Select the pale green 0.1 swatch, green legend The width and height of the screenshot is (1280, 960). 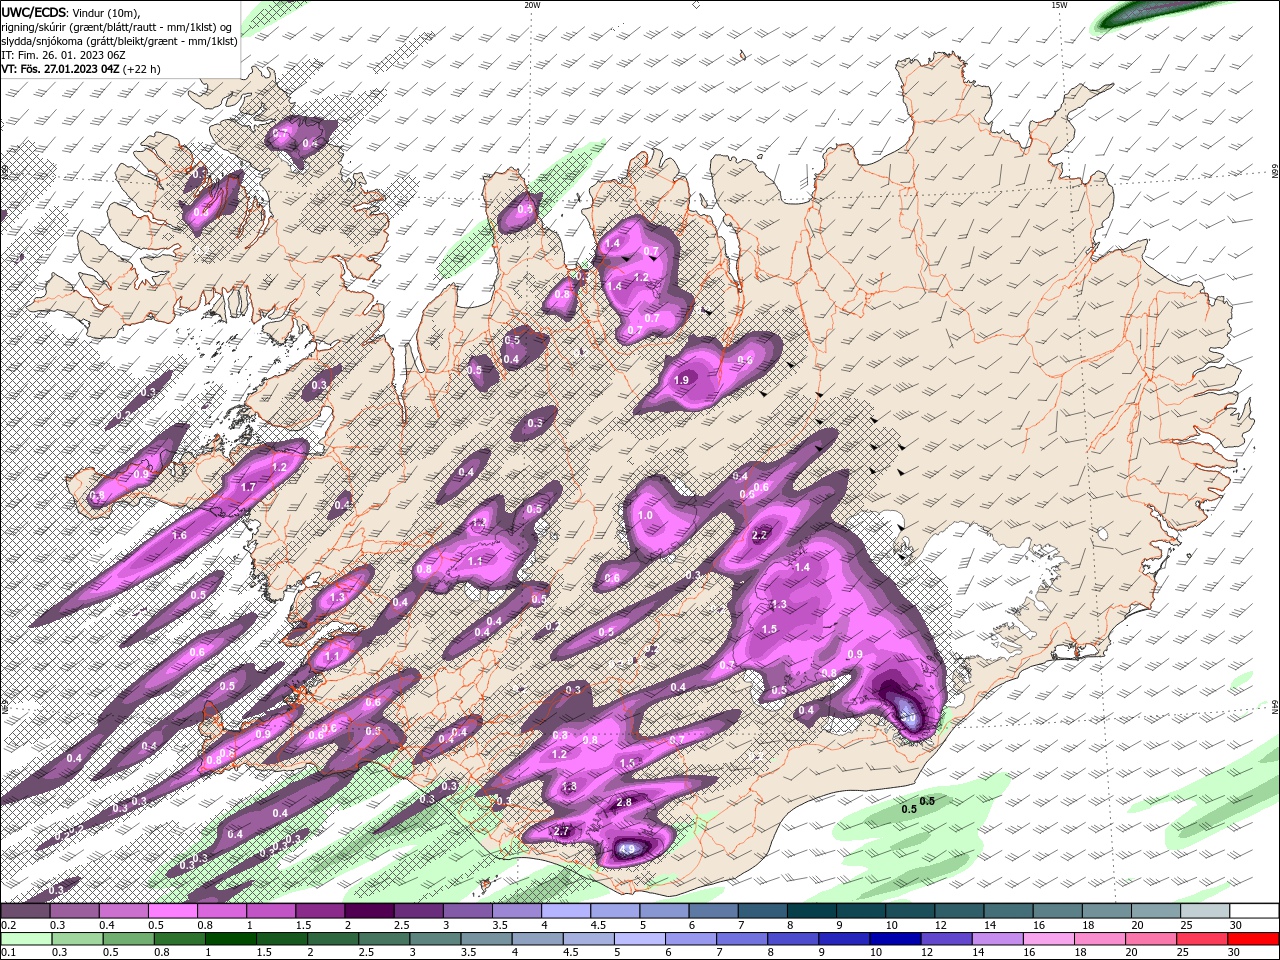tap(26, 939)
